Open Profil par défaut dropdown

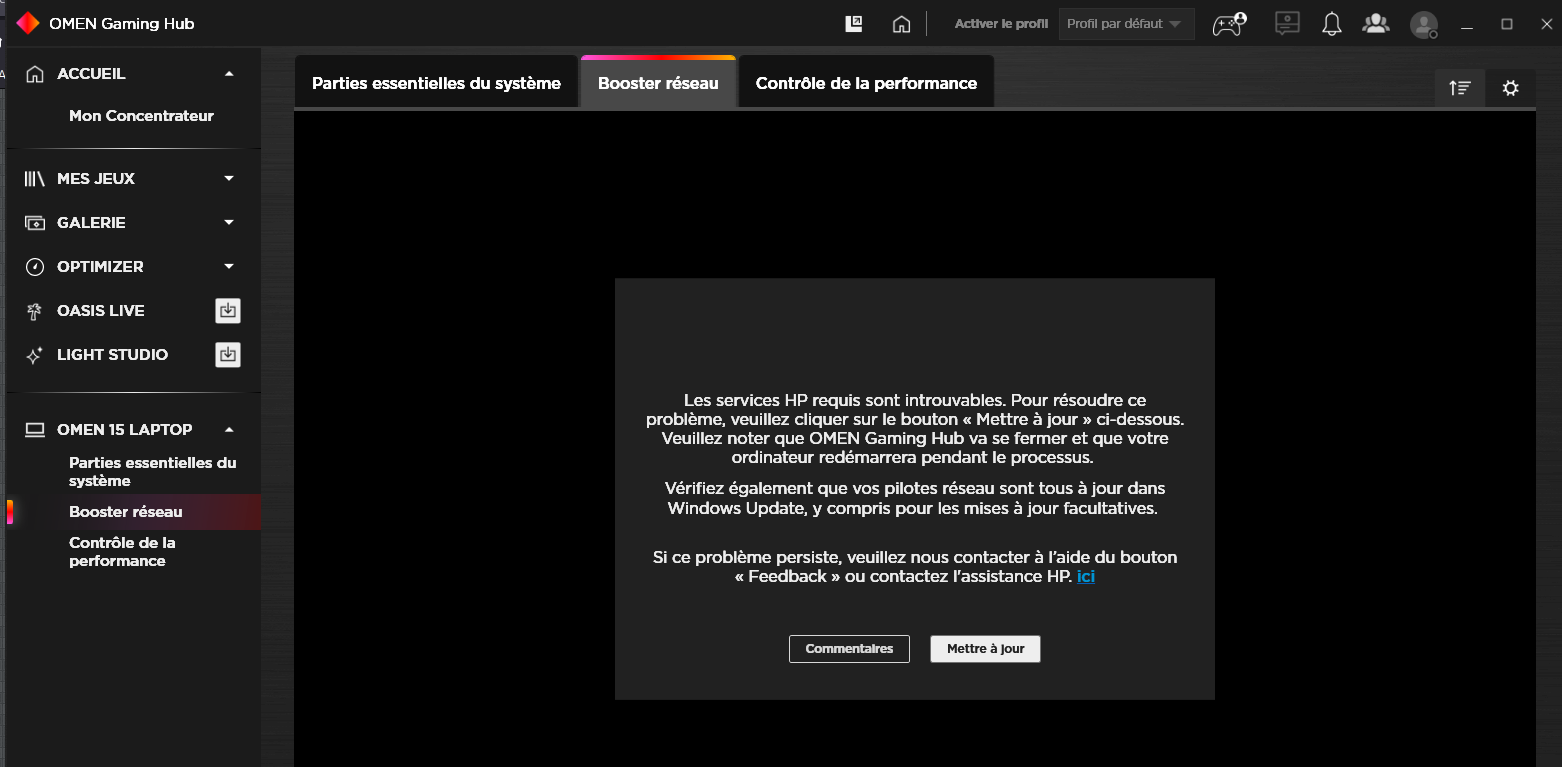coord(1126,24)
